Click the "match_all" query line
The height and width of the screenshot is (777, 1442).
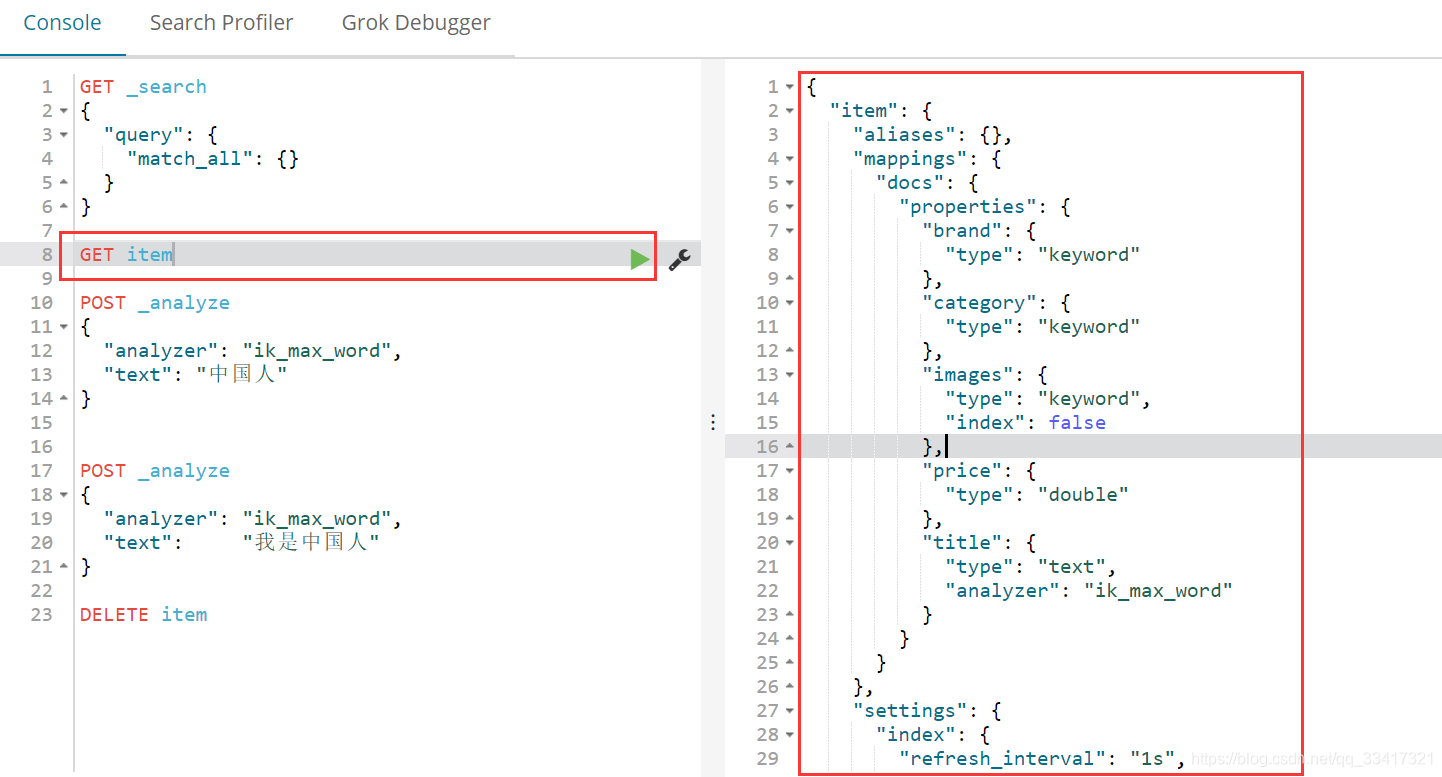(x=212, y=159)
